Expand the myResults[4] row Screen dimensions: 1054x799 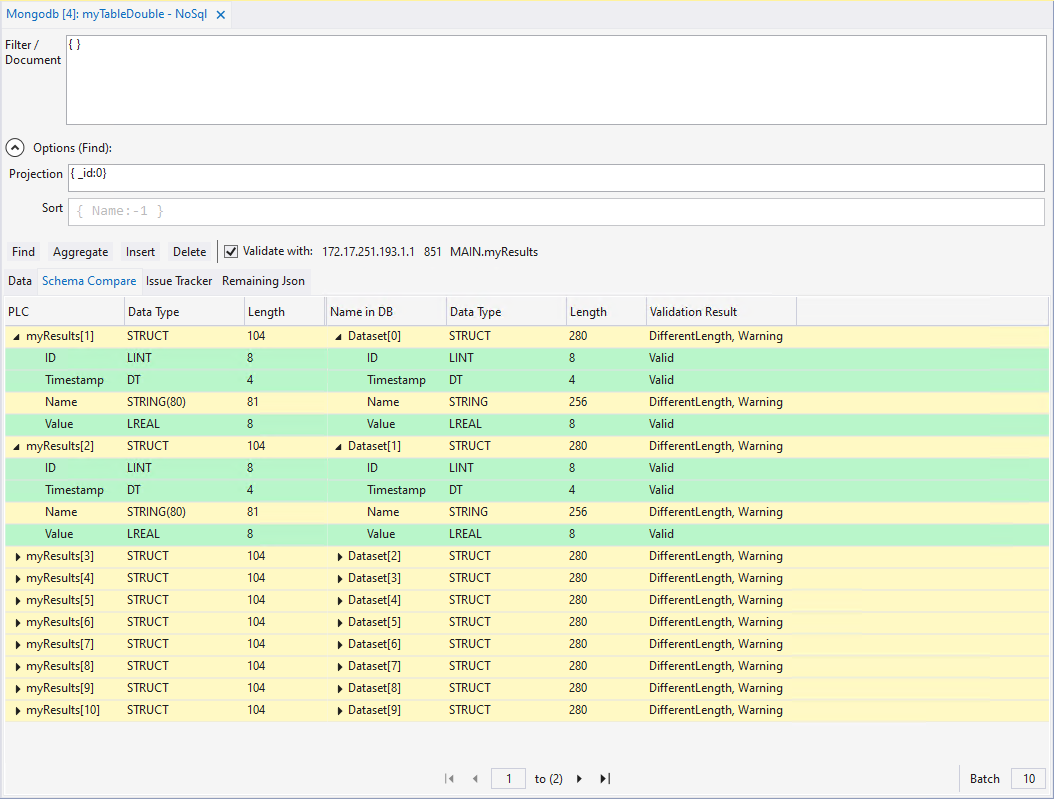pos(17,579)
